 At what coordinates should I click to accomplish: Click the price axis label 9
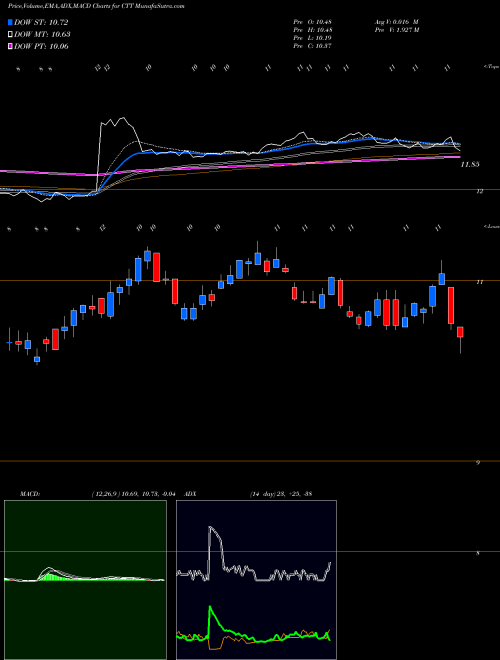[478, 463]
